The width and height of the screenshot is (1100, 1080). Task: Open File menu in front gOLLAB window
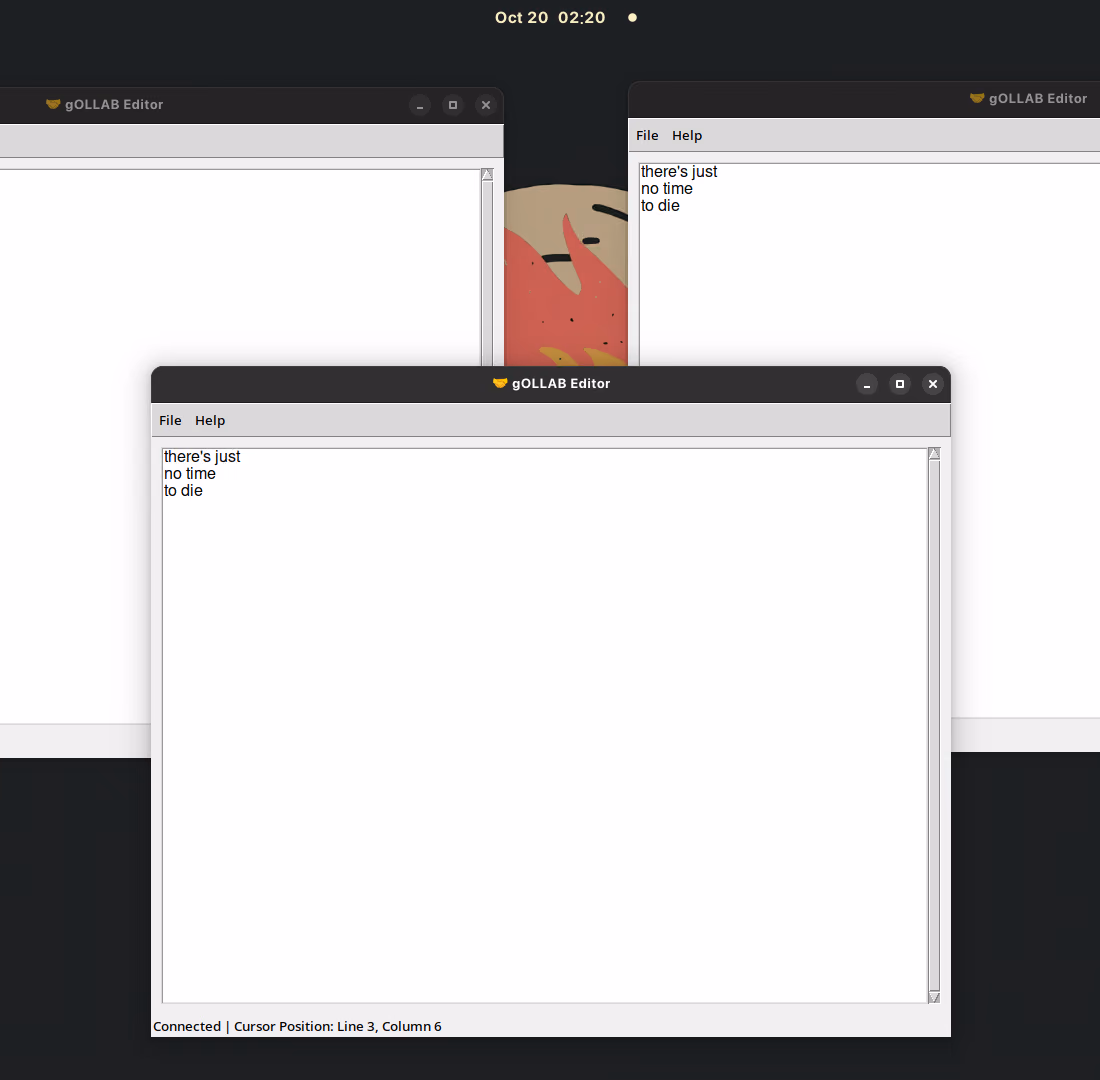[x=170, y=420]
